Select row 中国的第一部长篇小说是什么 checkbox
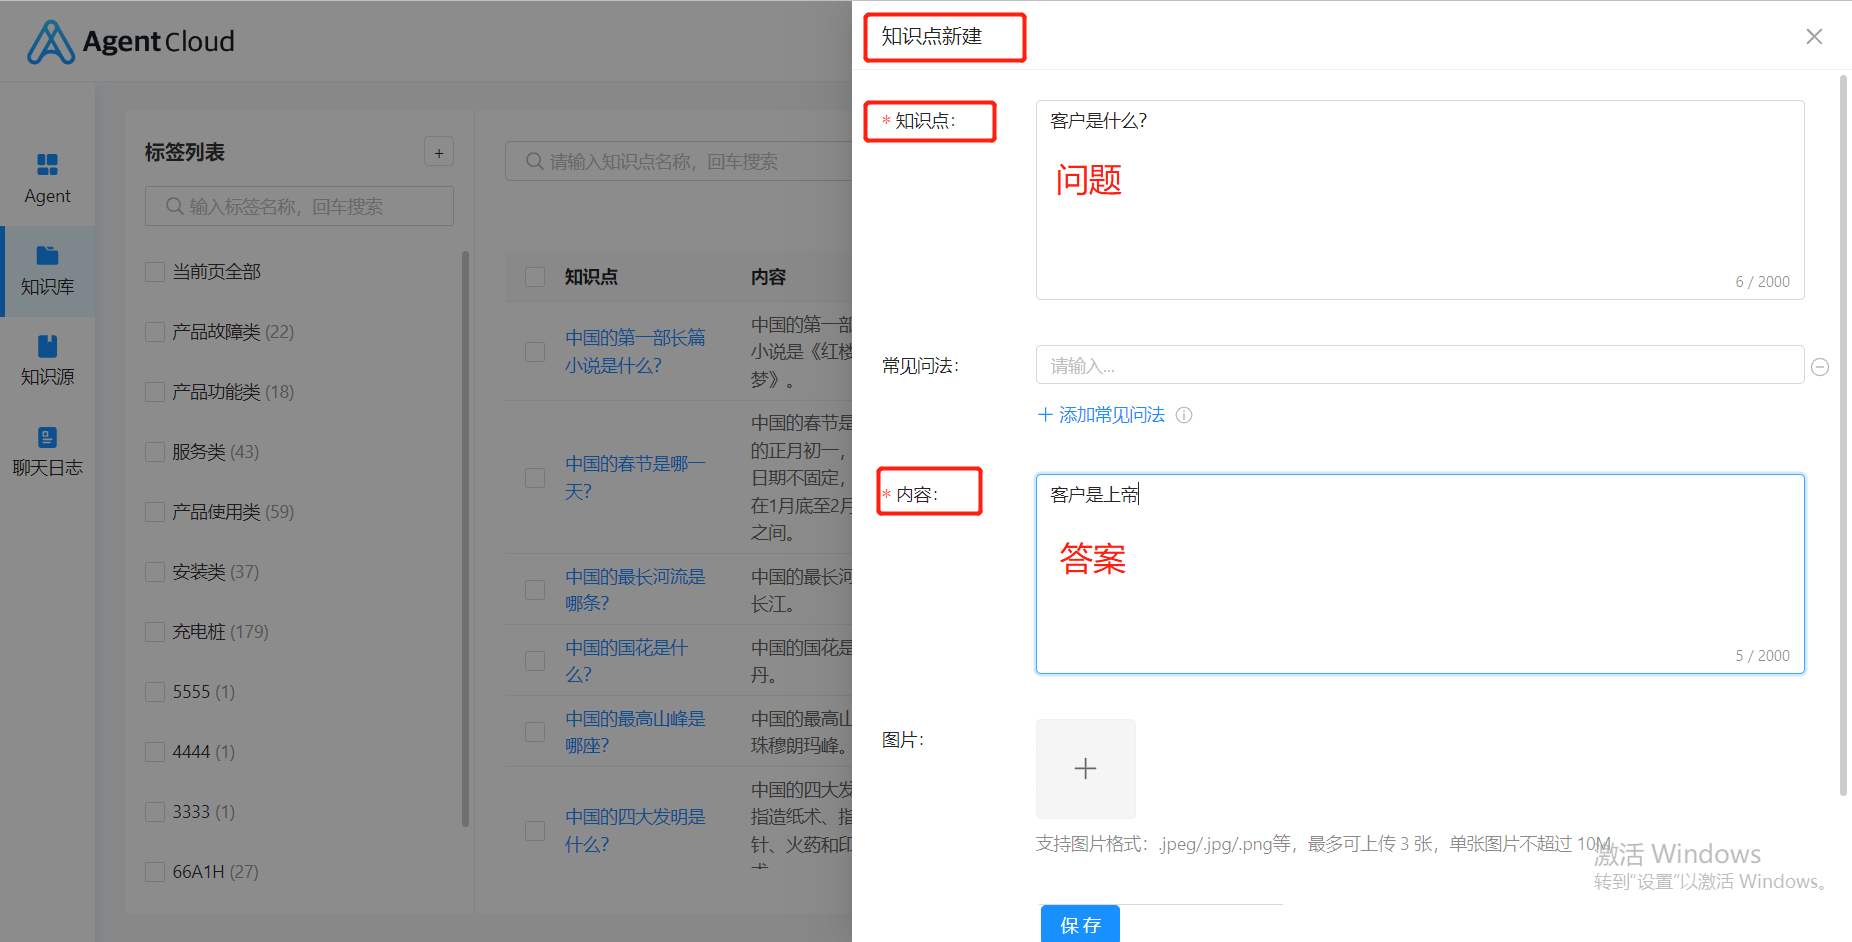Viewport: 1852px width, 942px height. click(535, 352)
